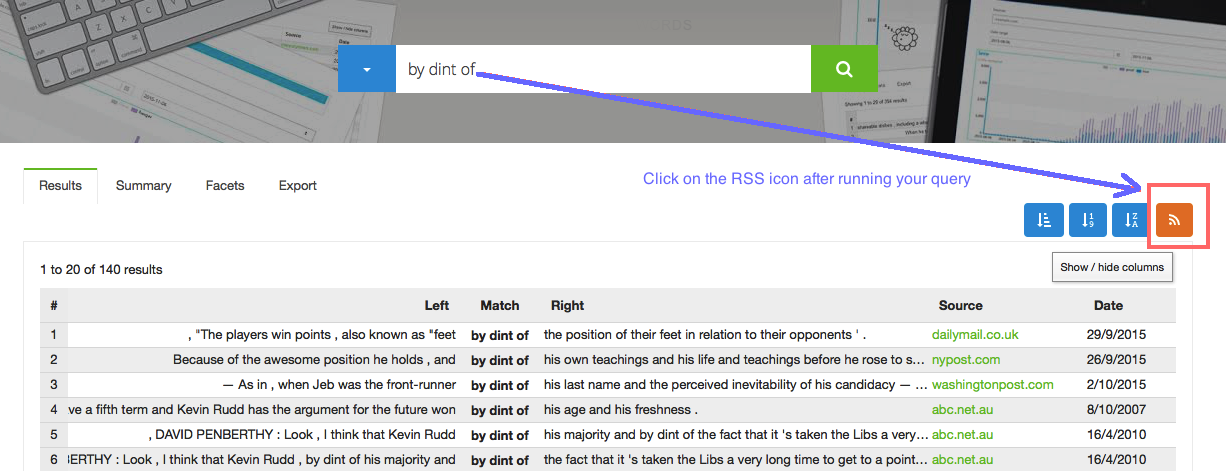Visit the washingtonpost.com source link
Viewport: 1226px width, 471px height.
pos(992,384)
